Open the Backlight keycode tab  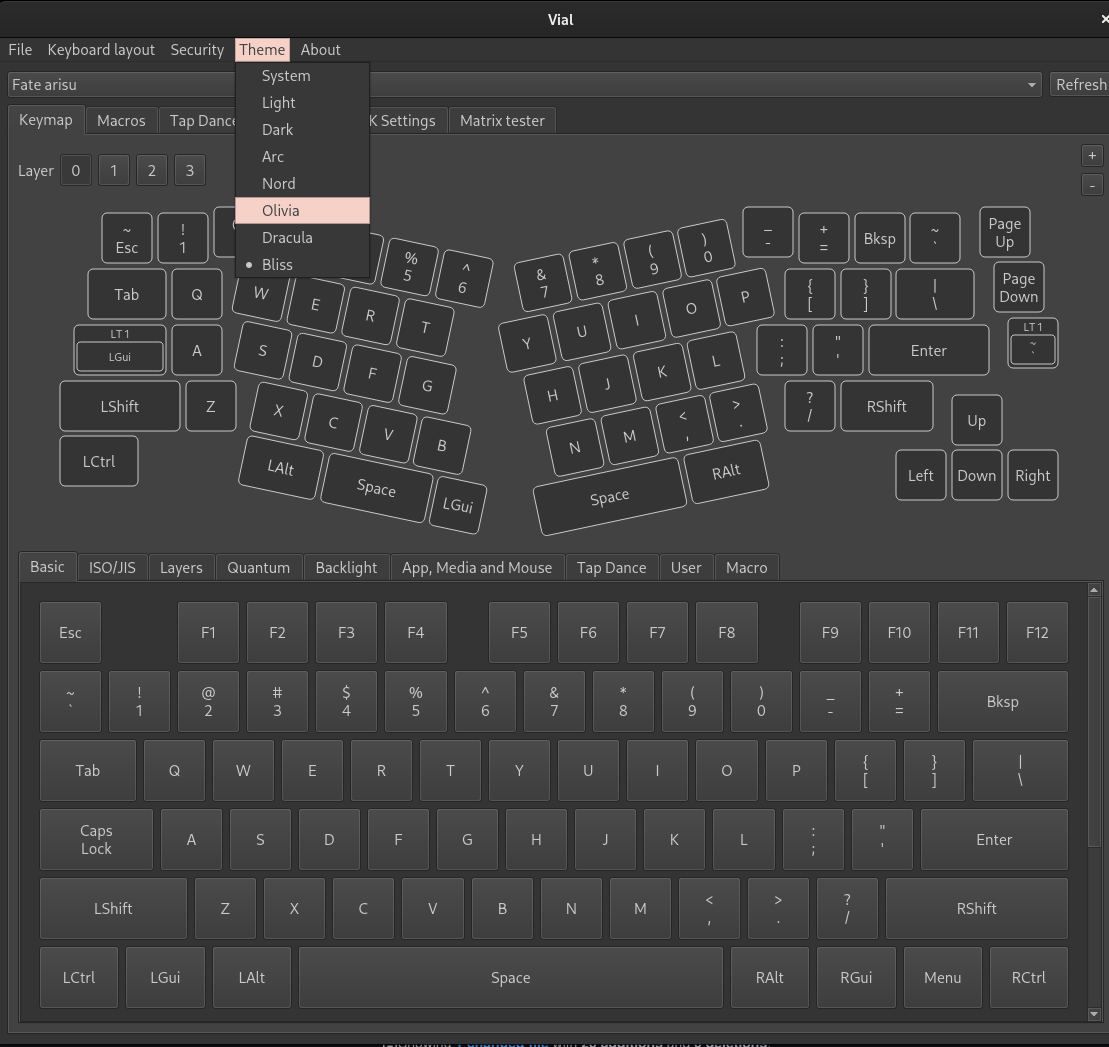click(x=346, y=567)
